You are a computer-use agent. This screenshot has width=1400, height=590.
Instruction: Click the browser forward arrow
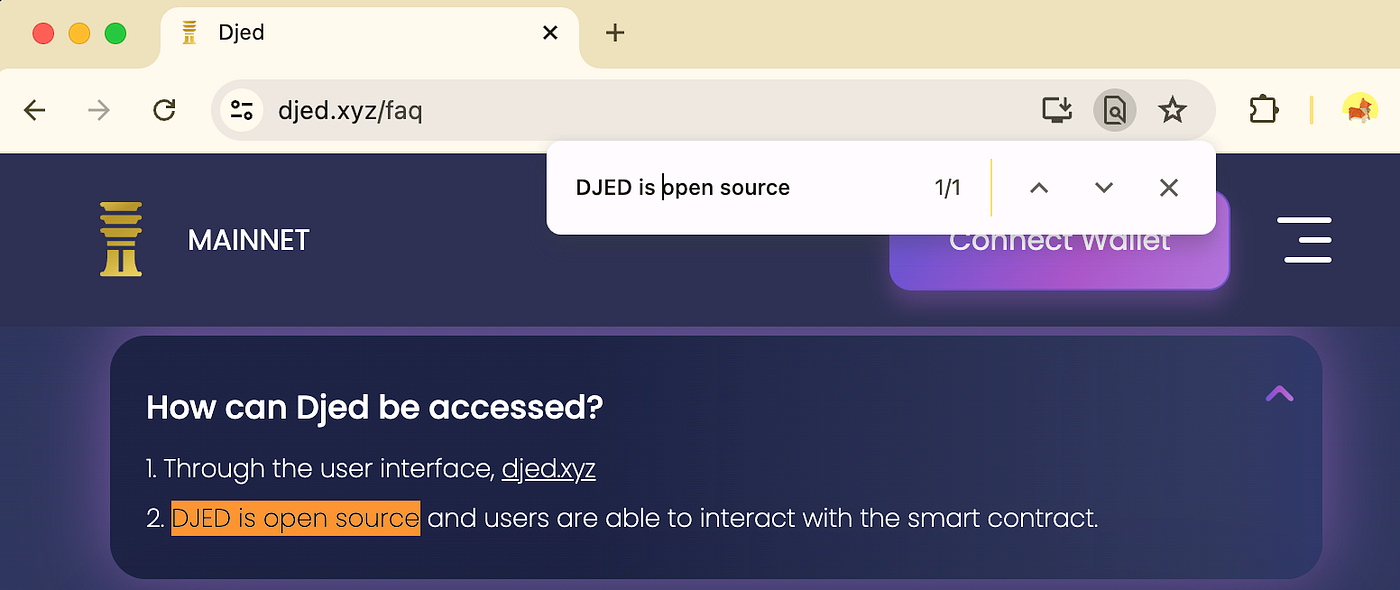(x=99, y=110)
